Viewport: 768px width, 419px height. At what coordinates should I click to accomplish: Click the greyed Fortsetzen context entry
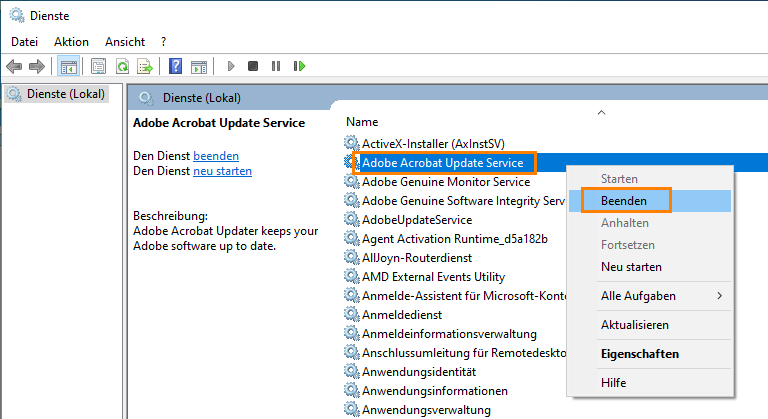pos(650,245)
